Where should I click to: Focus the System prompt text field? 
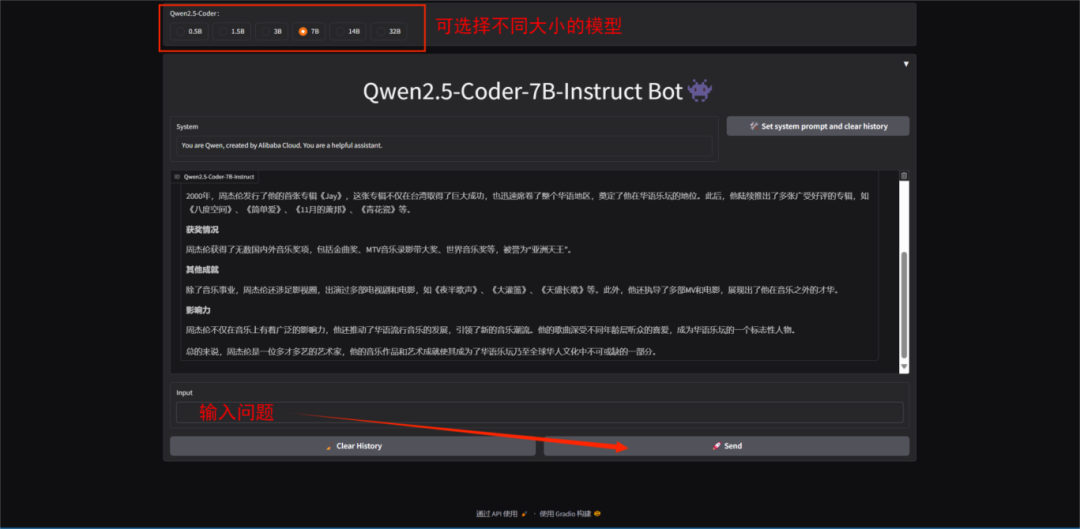tap(444, 145)
